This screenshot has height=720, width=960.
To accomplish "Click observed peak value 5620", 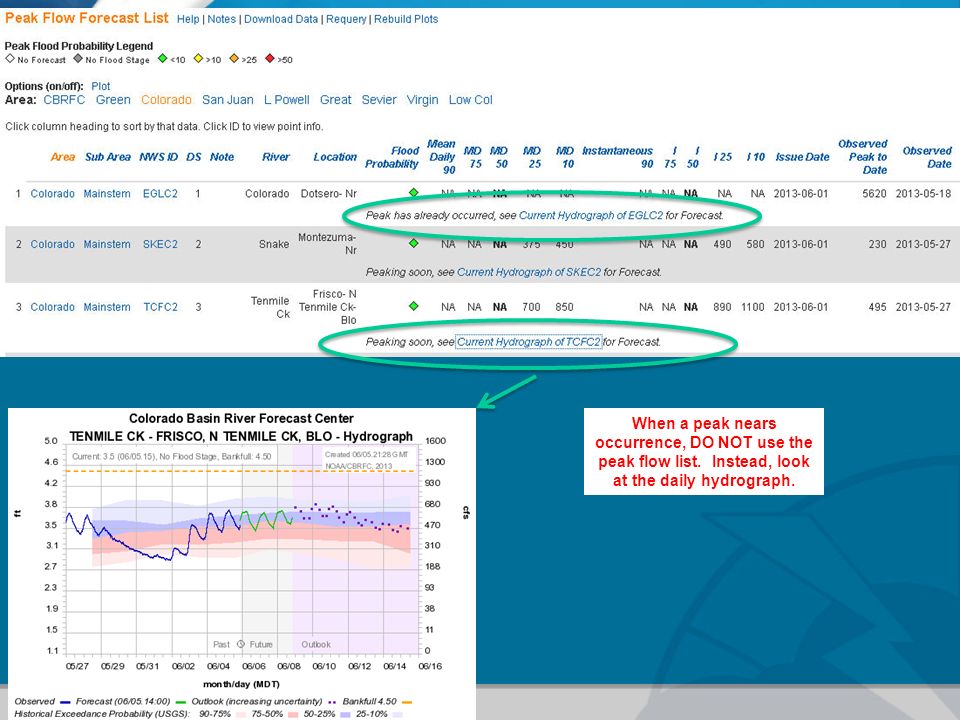I will tap(874, 193).
